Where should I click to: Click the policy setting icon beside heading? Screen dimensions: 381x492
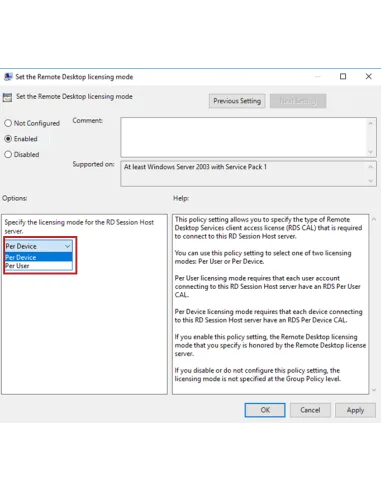click(x=7, y=97)
